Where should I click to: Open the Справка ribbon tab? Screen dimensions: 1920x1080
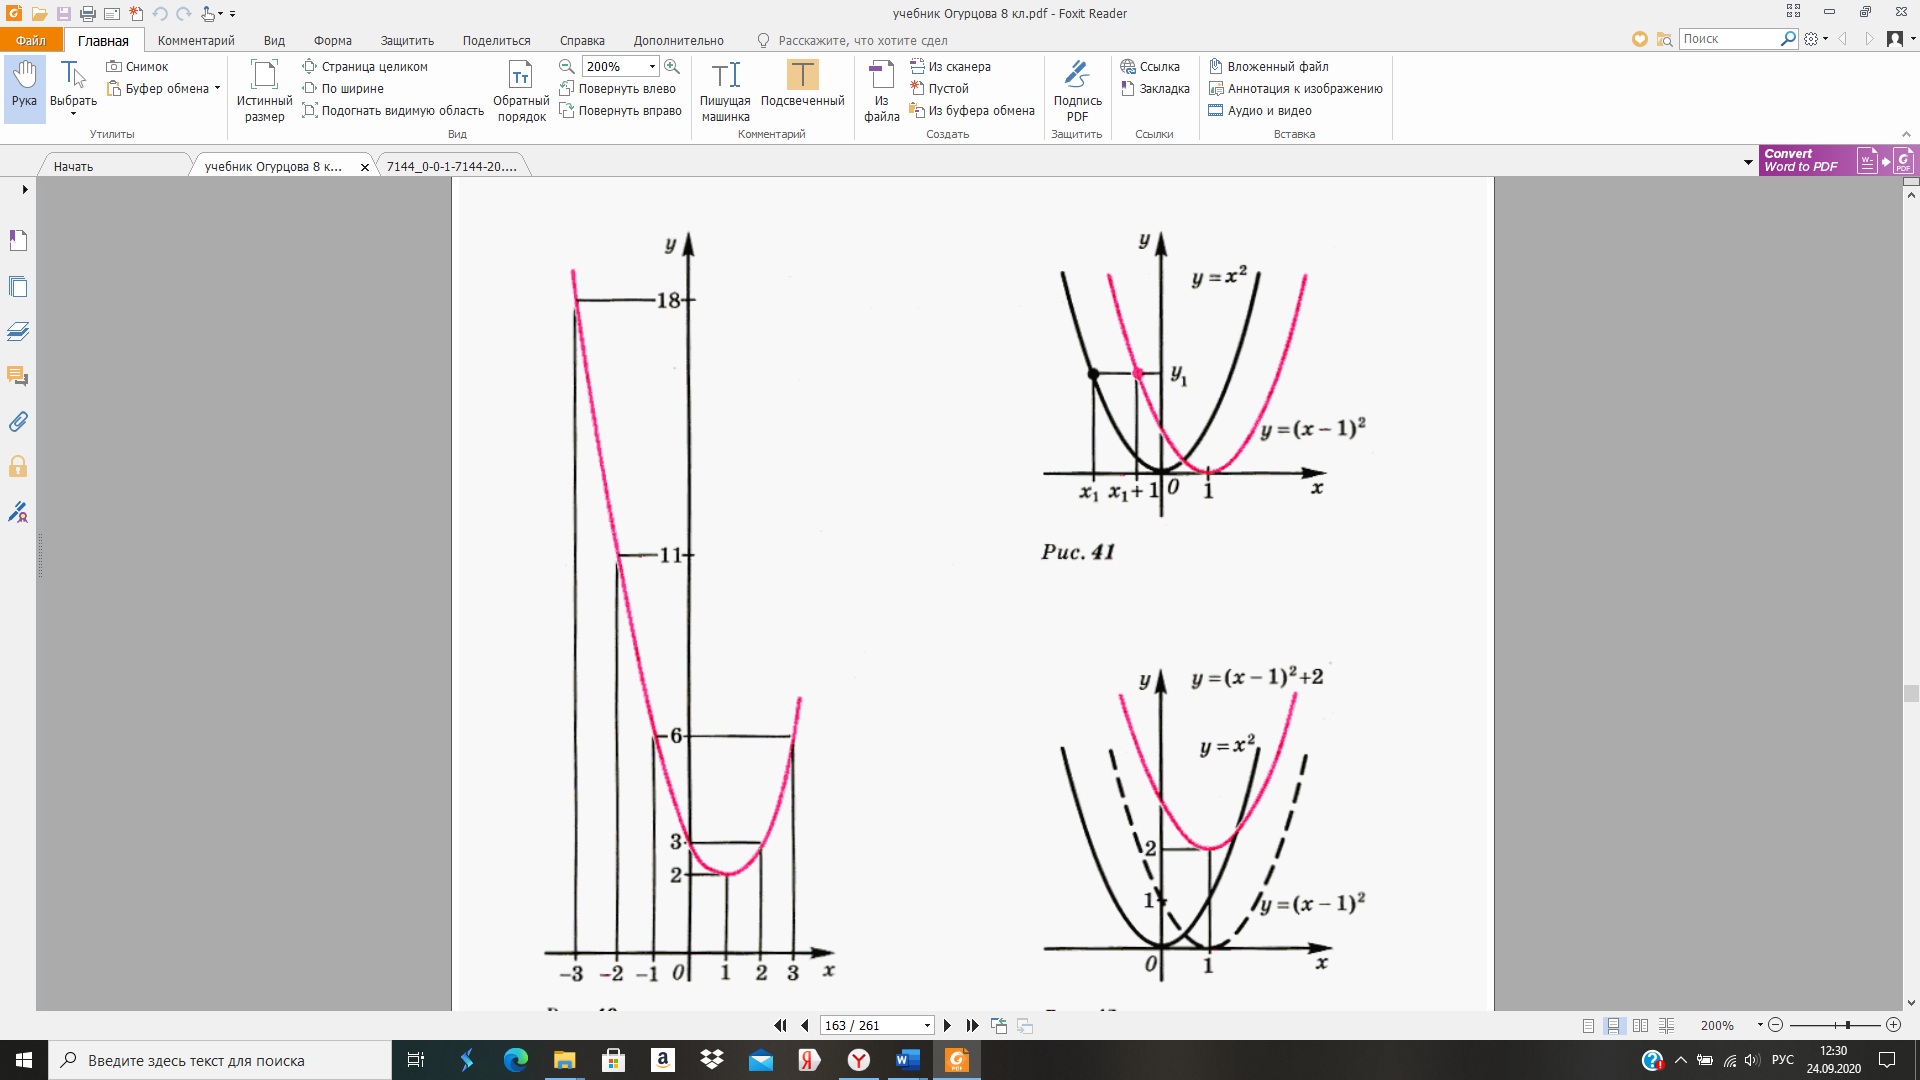tap(582, 40)
